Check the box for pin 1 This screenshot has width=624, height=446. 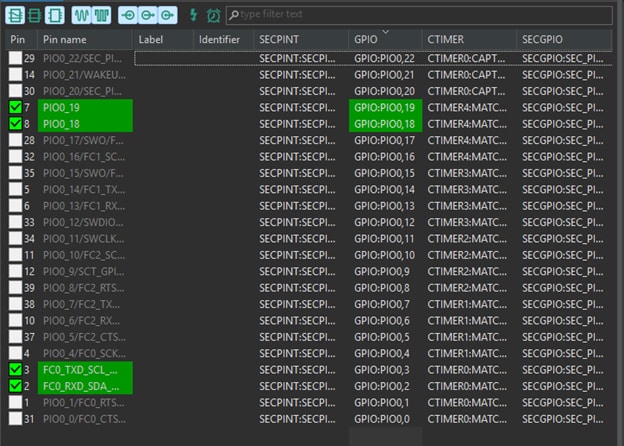pos(16,402)
